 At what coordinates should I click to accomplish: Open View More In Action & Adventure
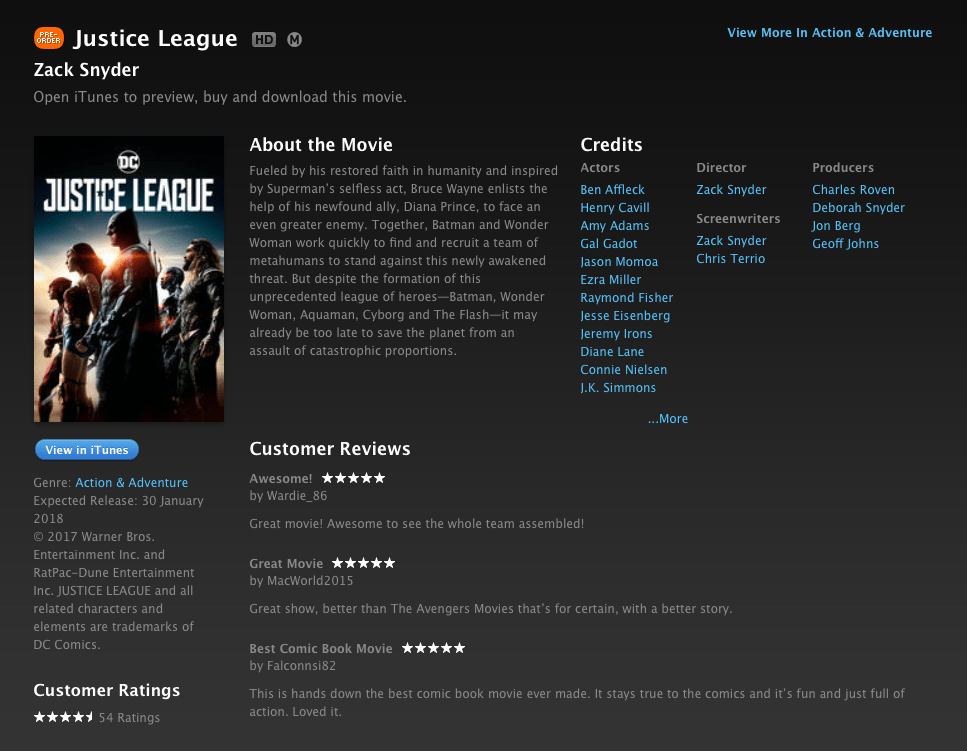tap(829, 33)
